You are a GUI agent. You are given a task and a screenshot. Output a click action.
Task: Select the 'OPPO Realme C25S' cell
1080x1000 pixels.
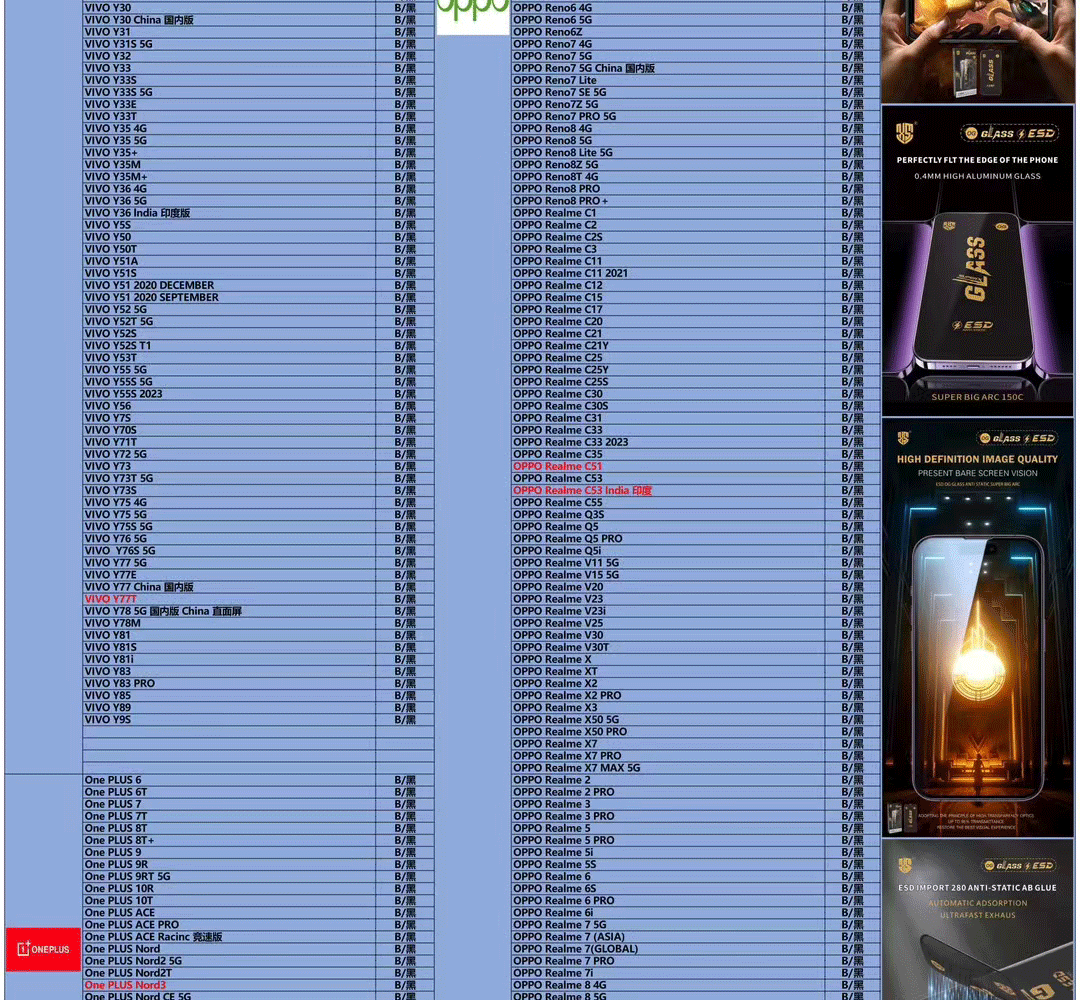(x=668, y=382)
